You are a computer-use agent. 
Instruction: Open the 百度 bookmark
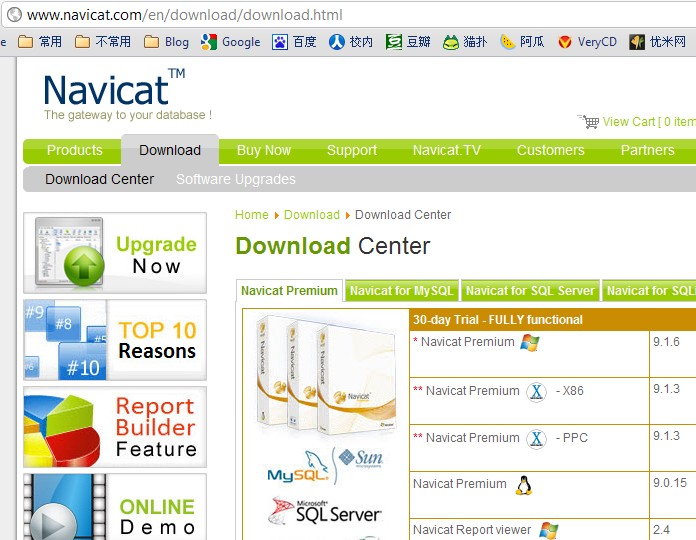click(x=294, y=42)
